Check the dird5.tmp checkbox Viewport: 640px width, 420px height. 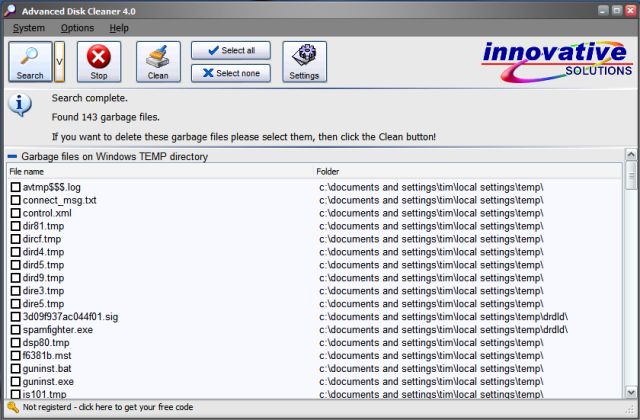(16, 265)
